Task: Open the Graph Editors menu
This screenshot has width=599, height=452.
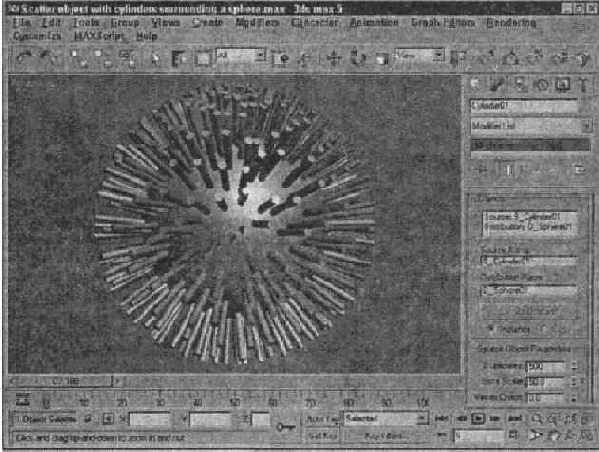Action: (443, 23)
